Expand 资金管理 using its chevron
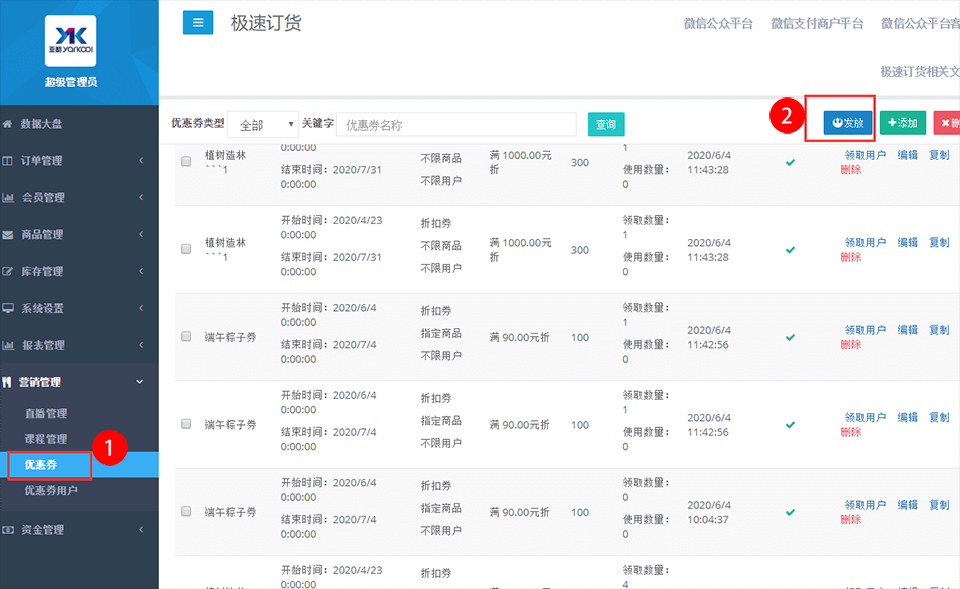 coord(141,530)
